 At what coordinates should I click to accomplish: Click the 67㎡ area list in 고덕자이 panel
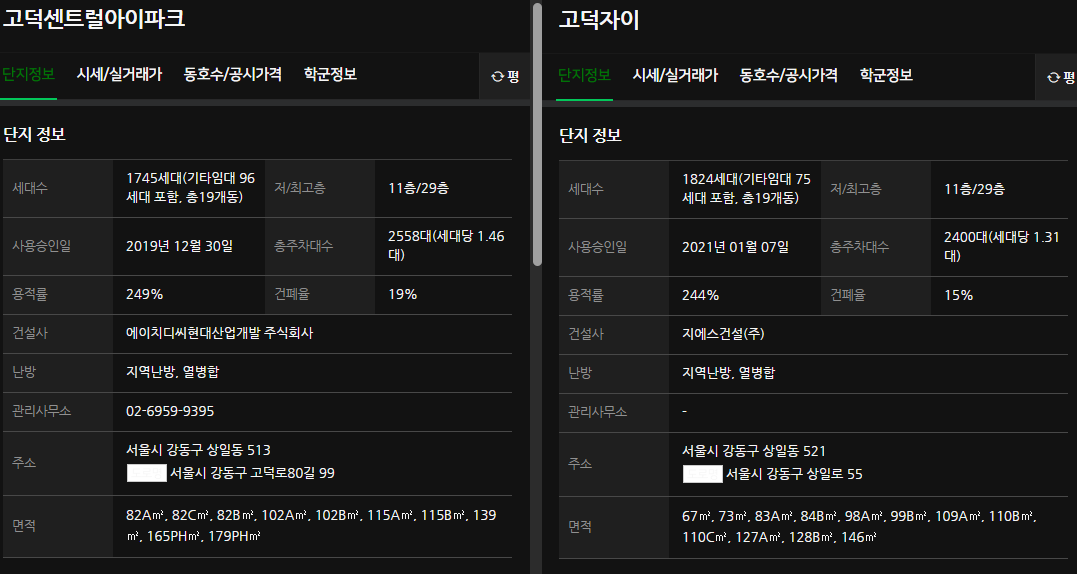859,526
